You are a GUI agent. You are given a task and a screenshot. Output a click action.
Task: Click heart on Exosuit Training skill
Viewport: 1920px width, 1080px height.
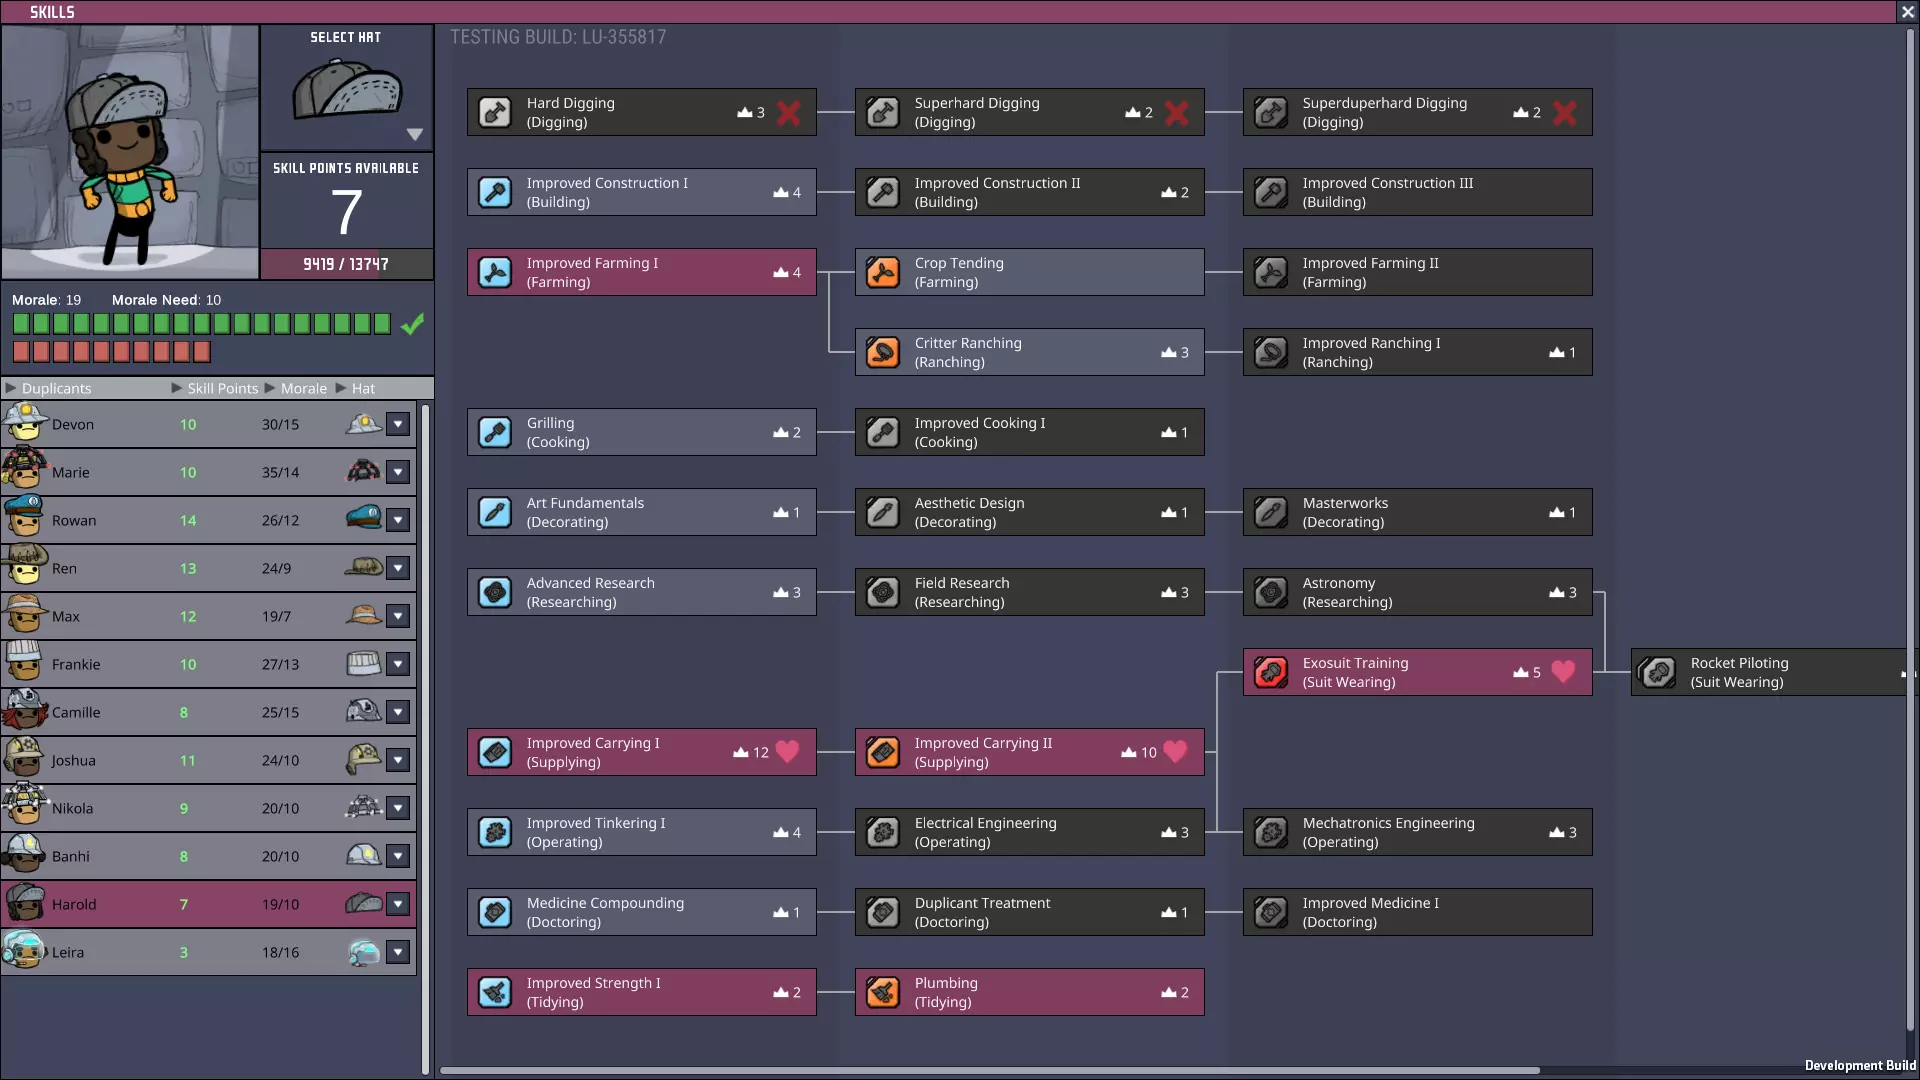1563,671
